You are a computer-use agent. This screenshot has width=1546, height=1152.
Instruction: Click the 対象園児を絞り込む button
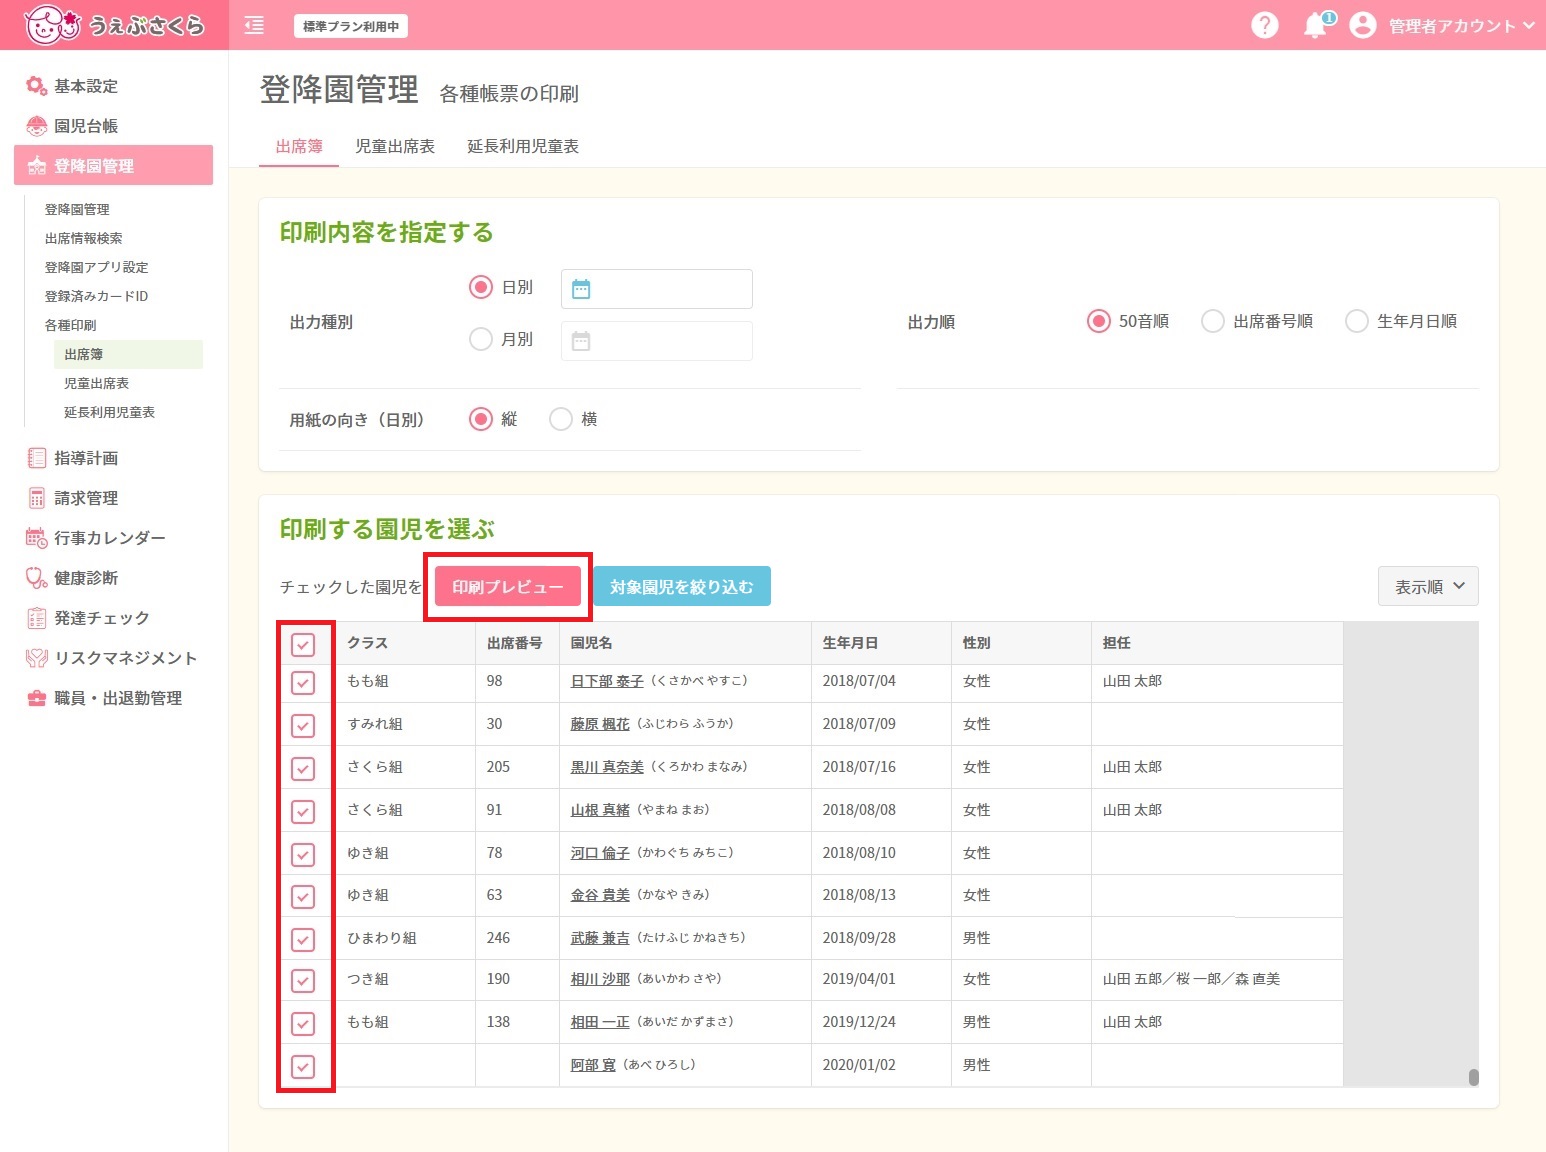pos(682,587)
